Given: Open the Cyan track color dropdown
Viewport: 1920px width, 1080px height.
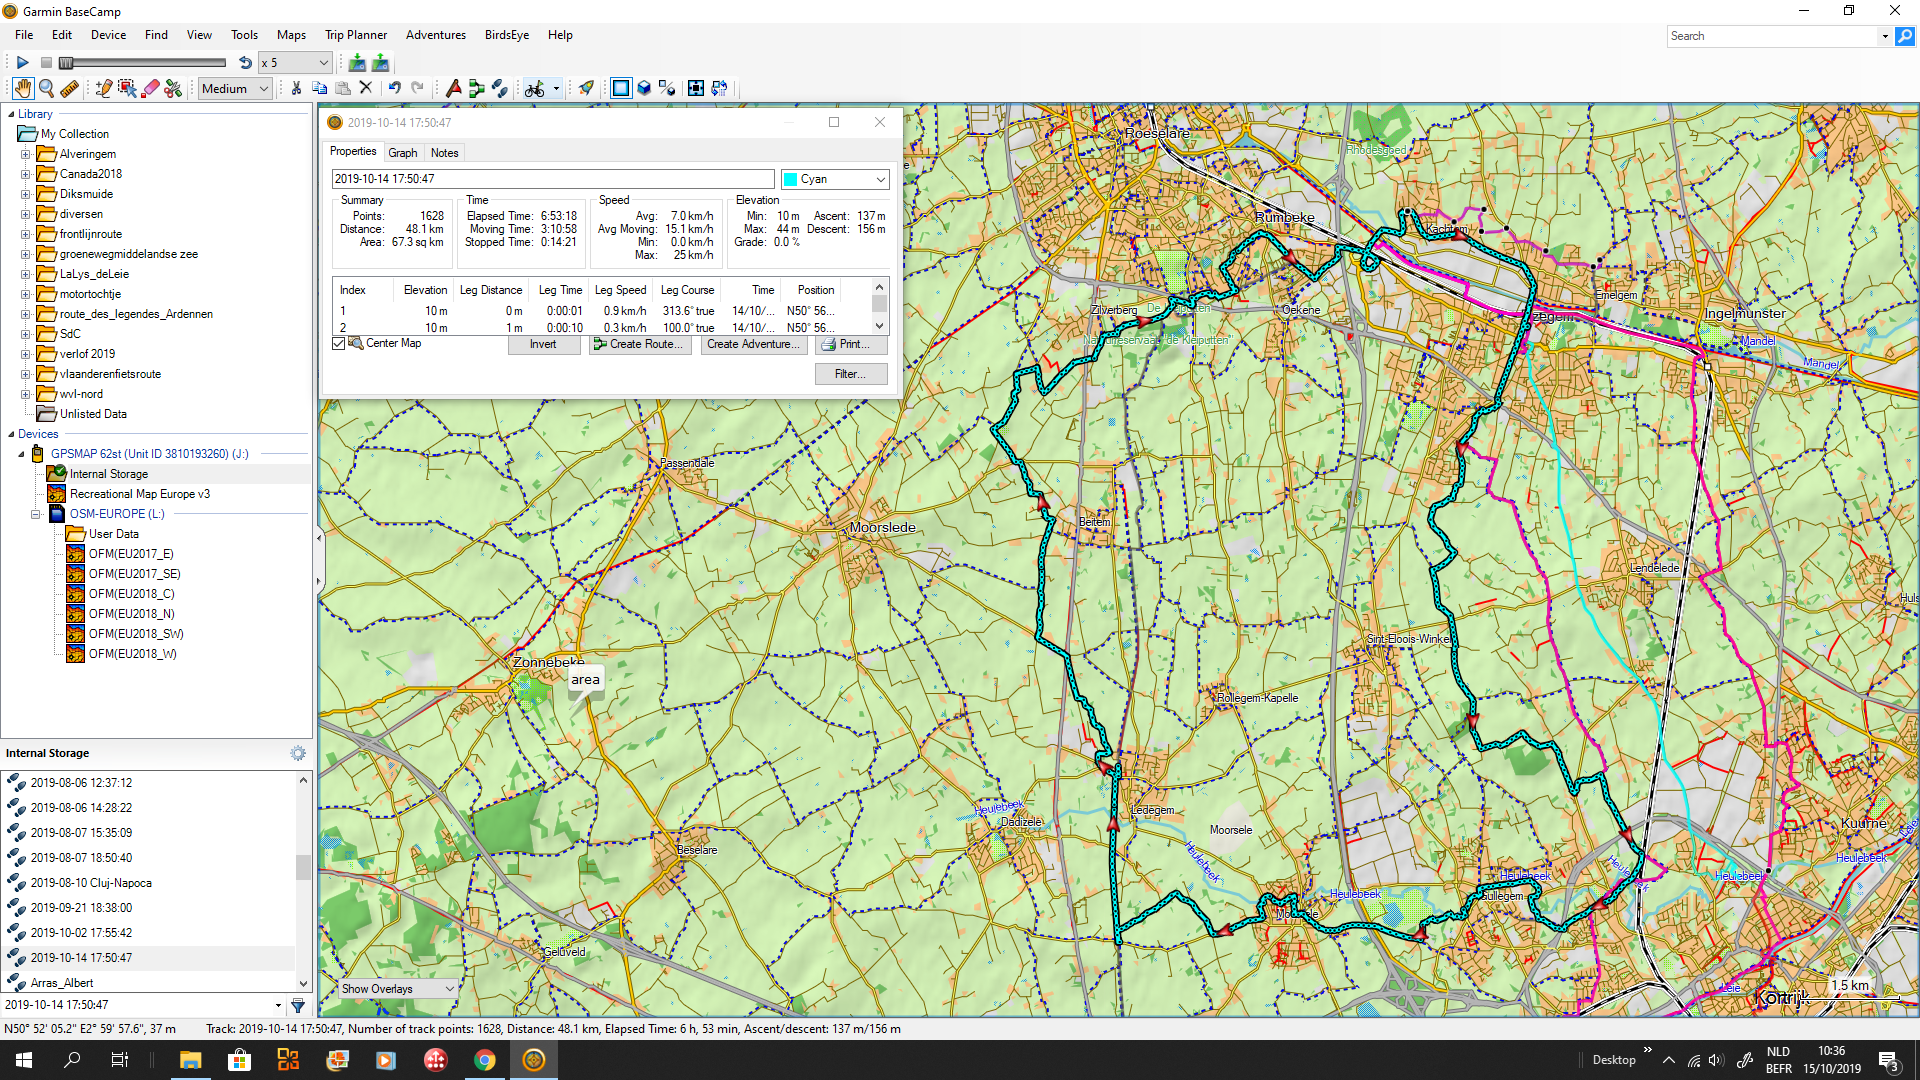Looking at the screenshot, I should tap(835, 179).
